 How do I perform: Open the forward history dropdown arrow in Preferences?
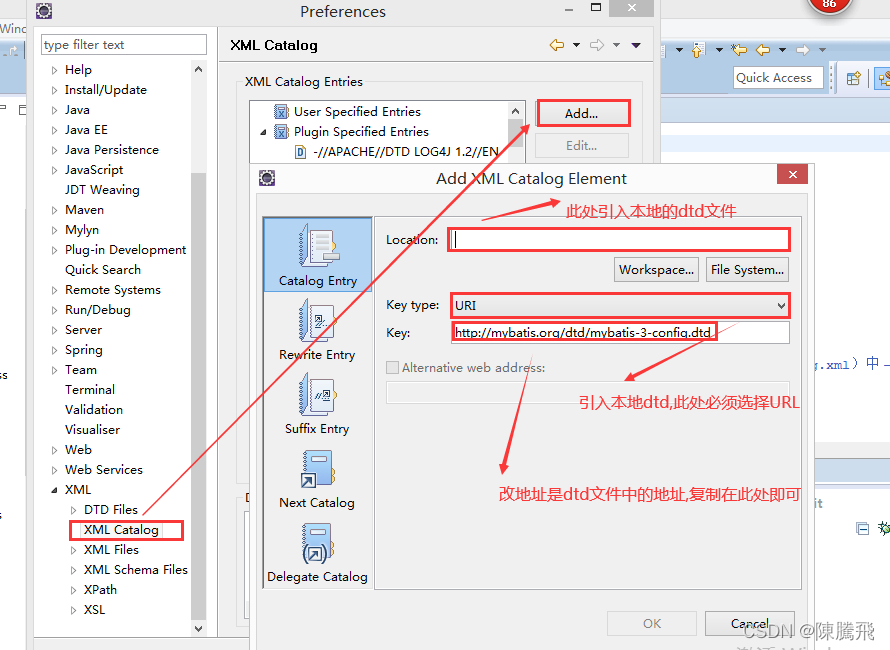pyautogui.click(x=616, y=45)
